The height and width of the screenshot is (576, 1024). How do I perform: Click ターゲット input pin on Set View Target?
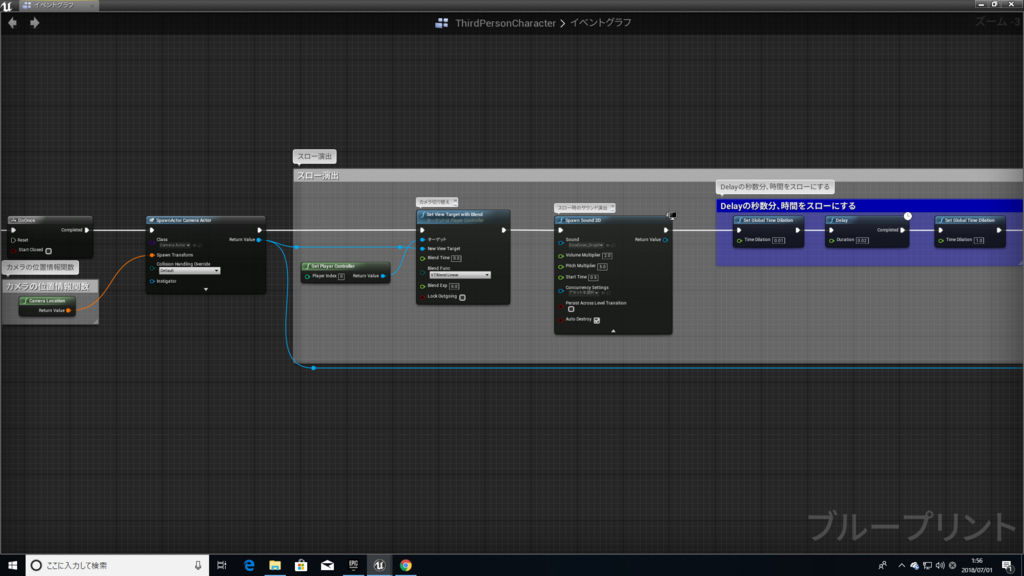tap(423, 240)
